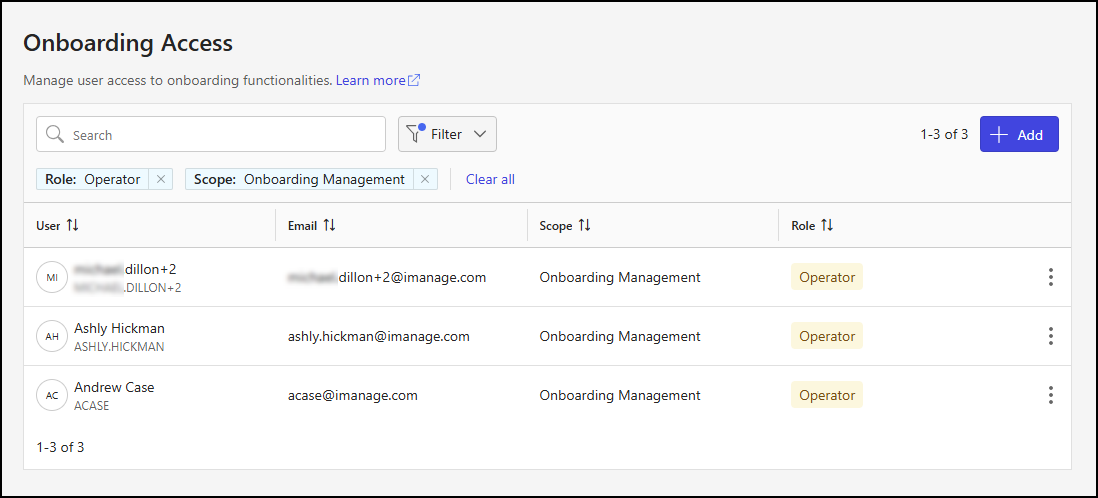Expand the Filter dropdown
Viewport: 1098px width, 498px height.
tap(447, 134)
